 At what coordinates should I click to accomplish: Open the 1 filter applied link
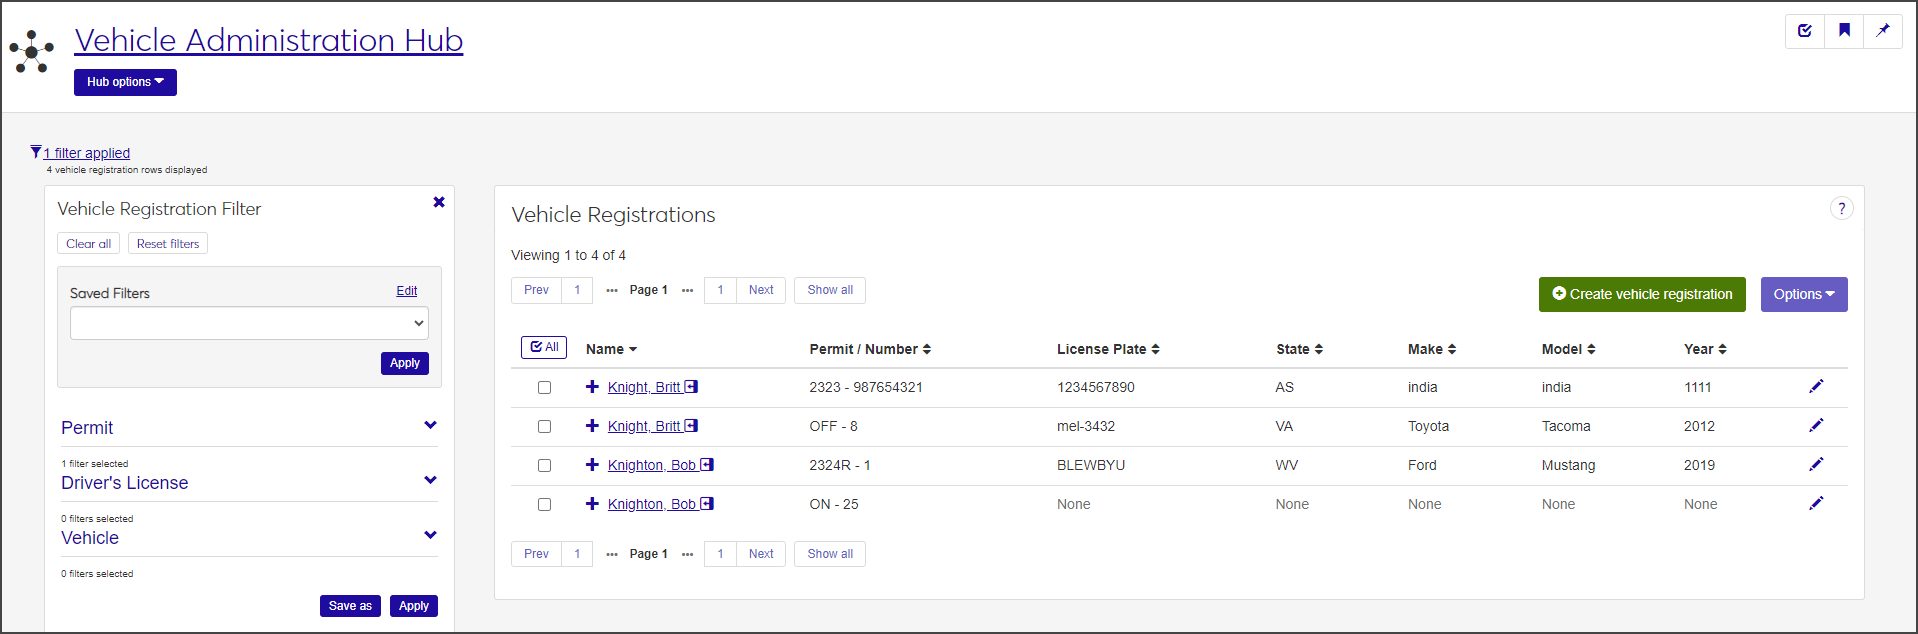click(x=86, y=153)
